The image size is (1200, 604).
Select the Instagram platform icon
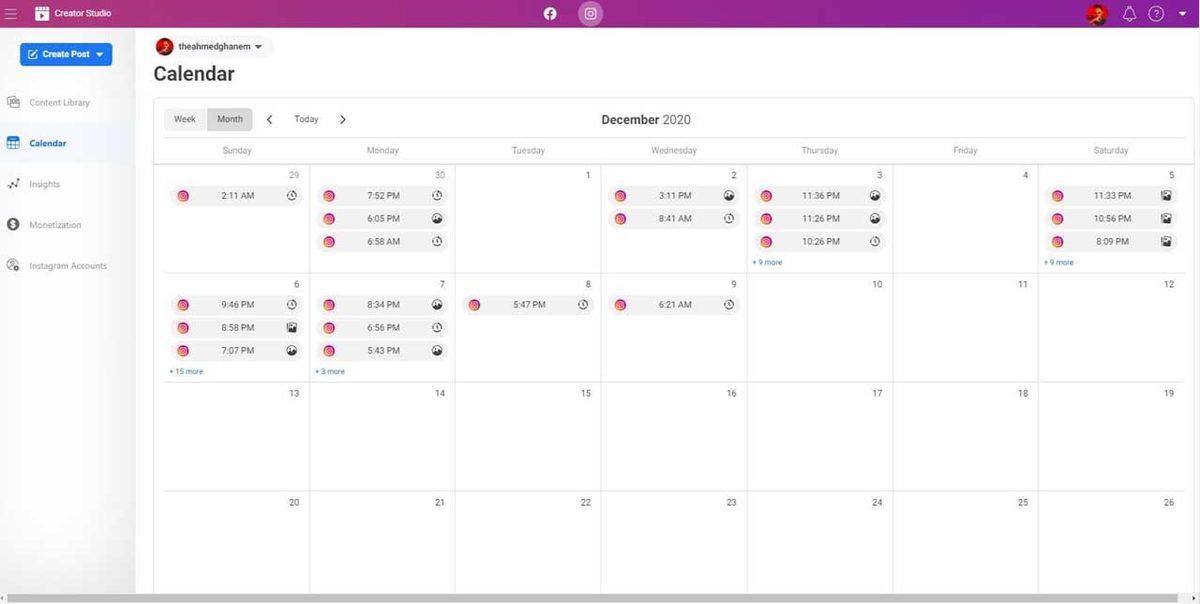coord(591,14)
